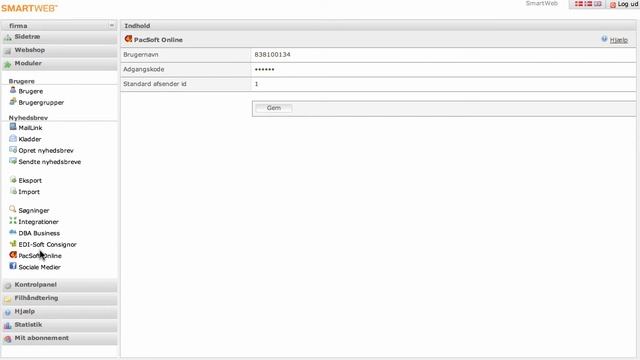The width and height of the screenshot is (640, 360).
Task: Click the Adgangskode password field
Action: [x=444, y=69]
